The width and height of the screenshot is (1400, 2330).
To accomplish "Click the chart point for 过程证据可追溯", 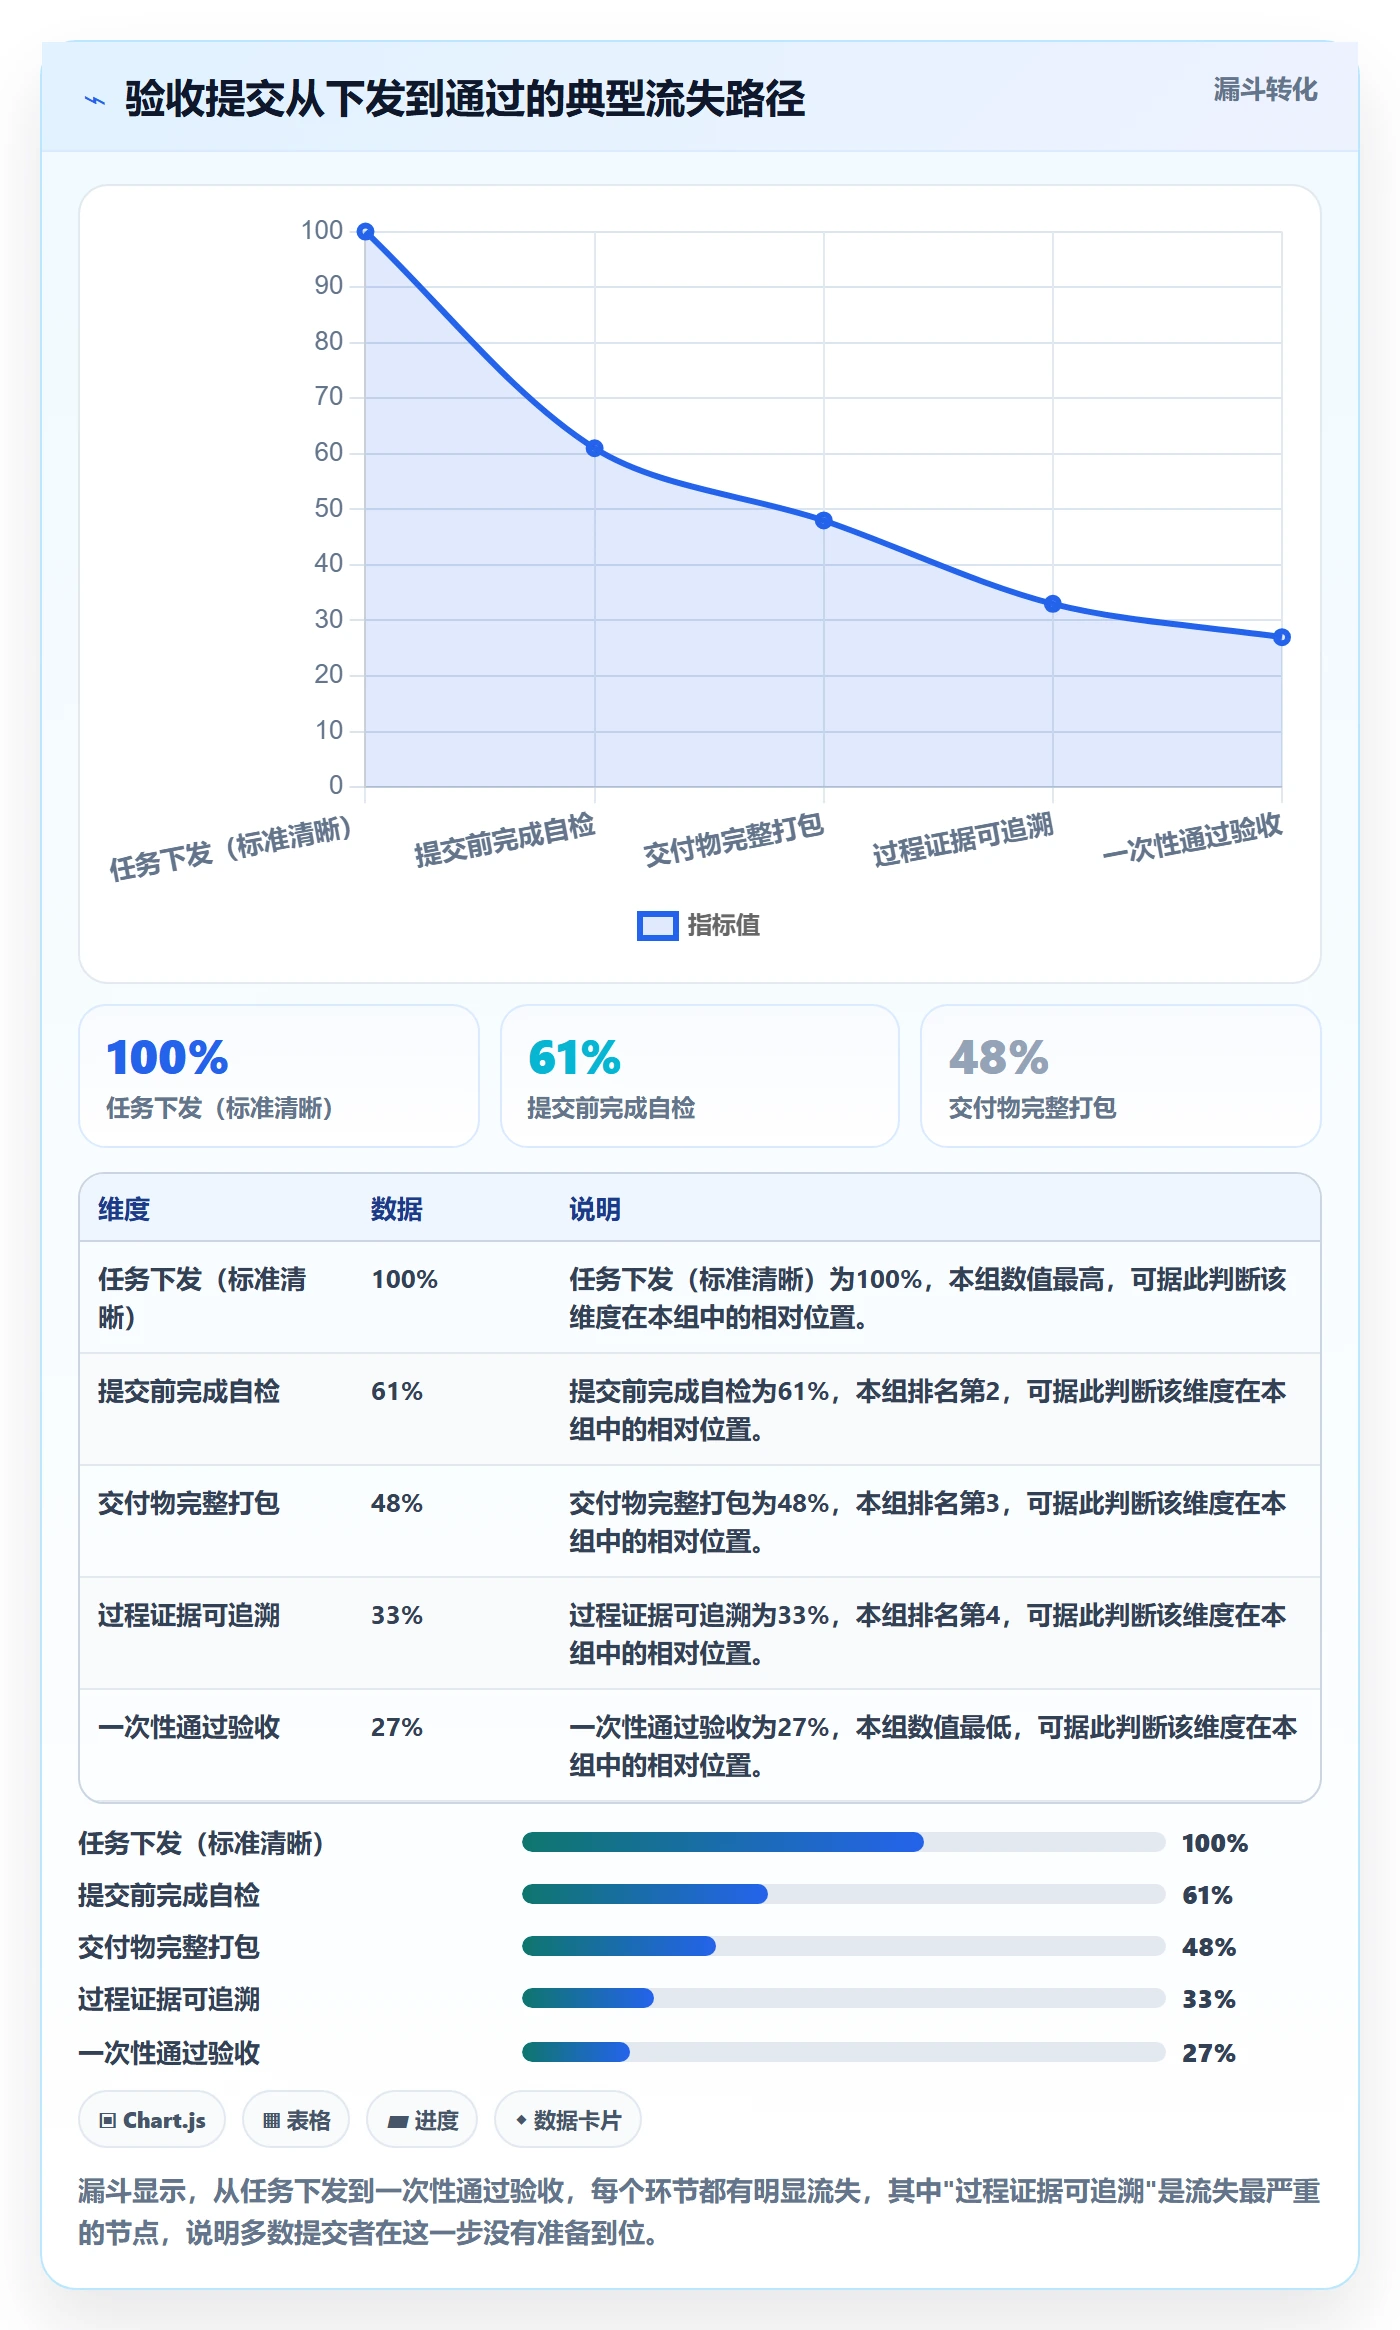I will point(1053,604).
